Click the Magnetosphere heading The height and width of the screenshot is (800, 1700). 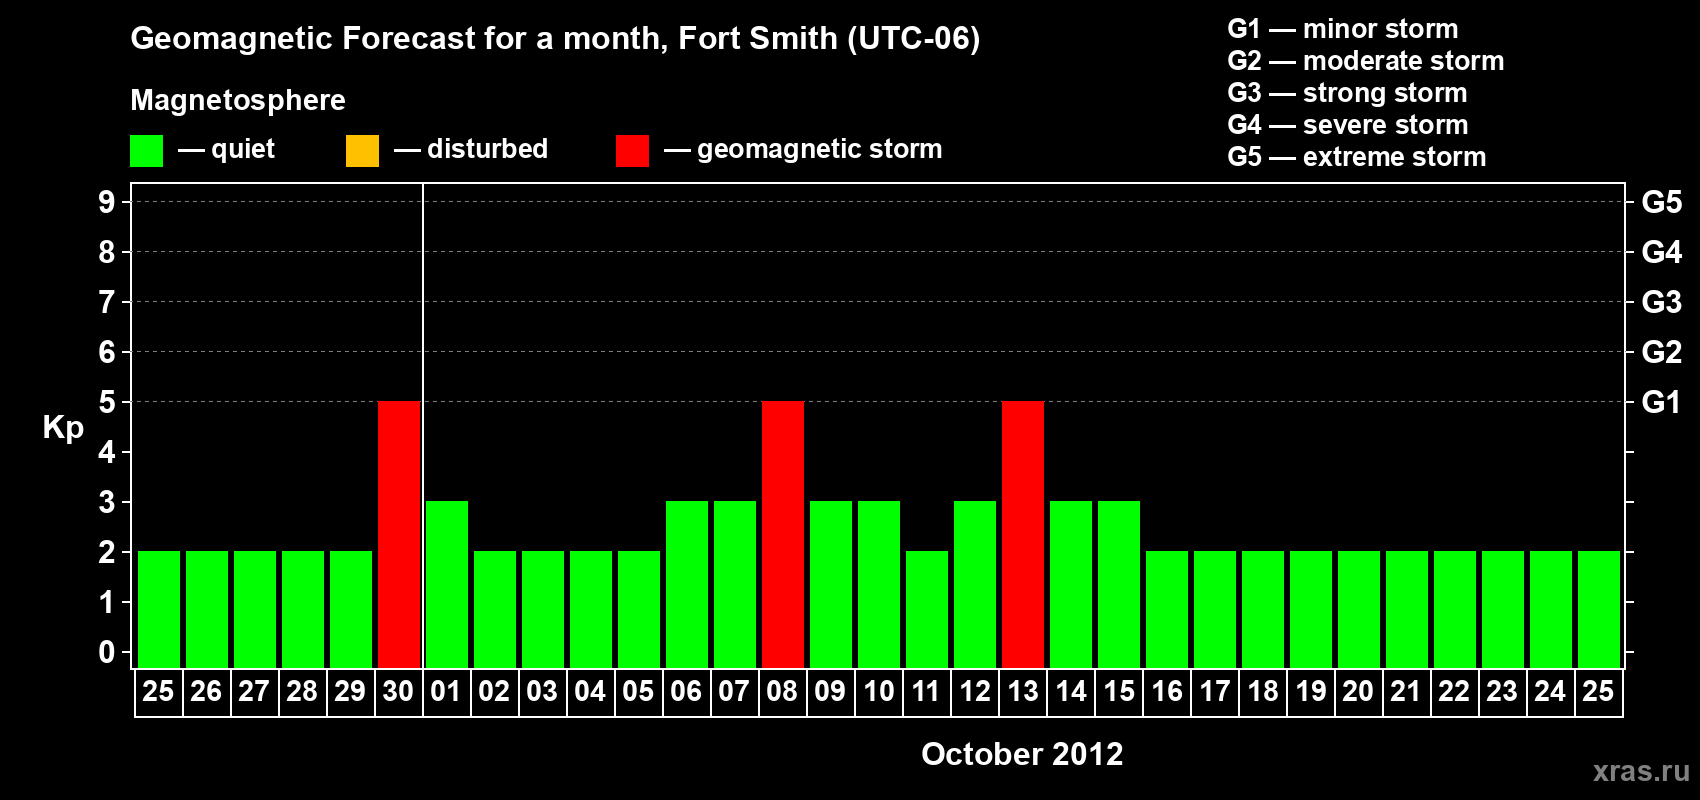click(238, 100)
